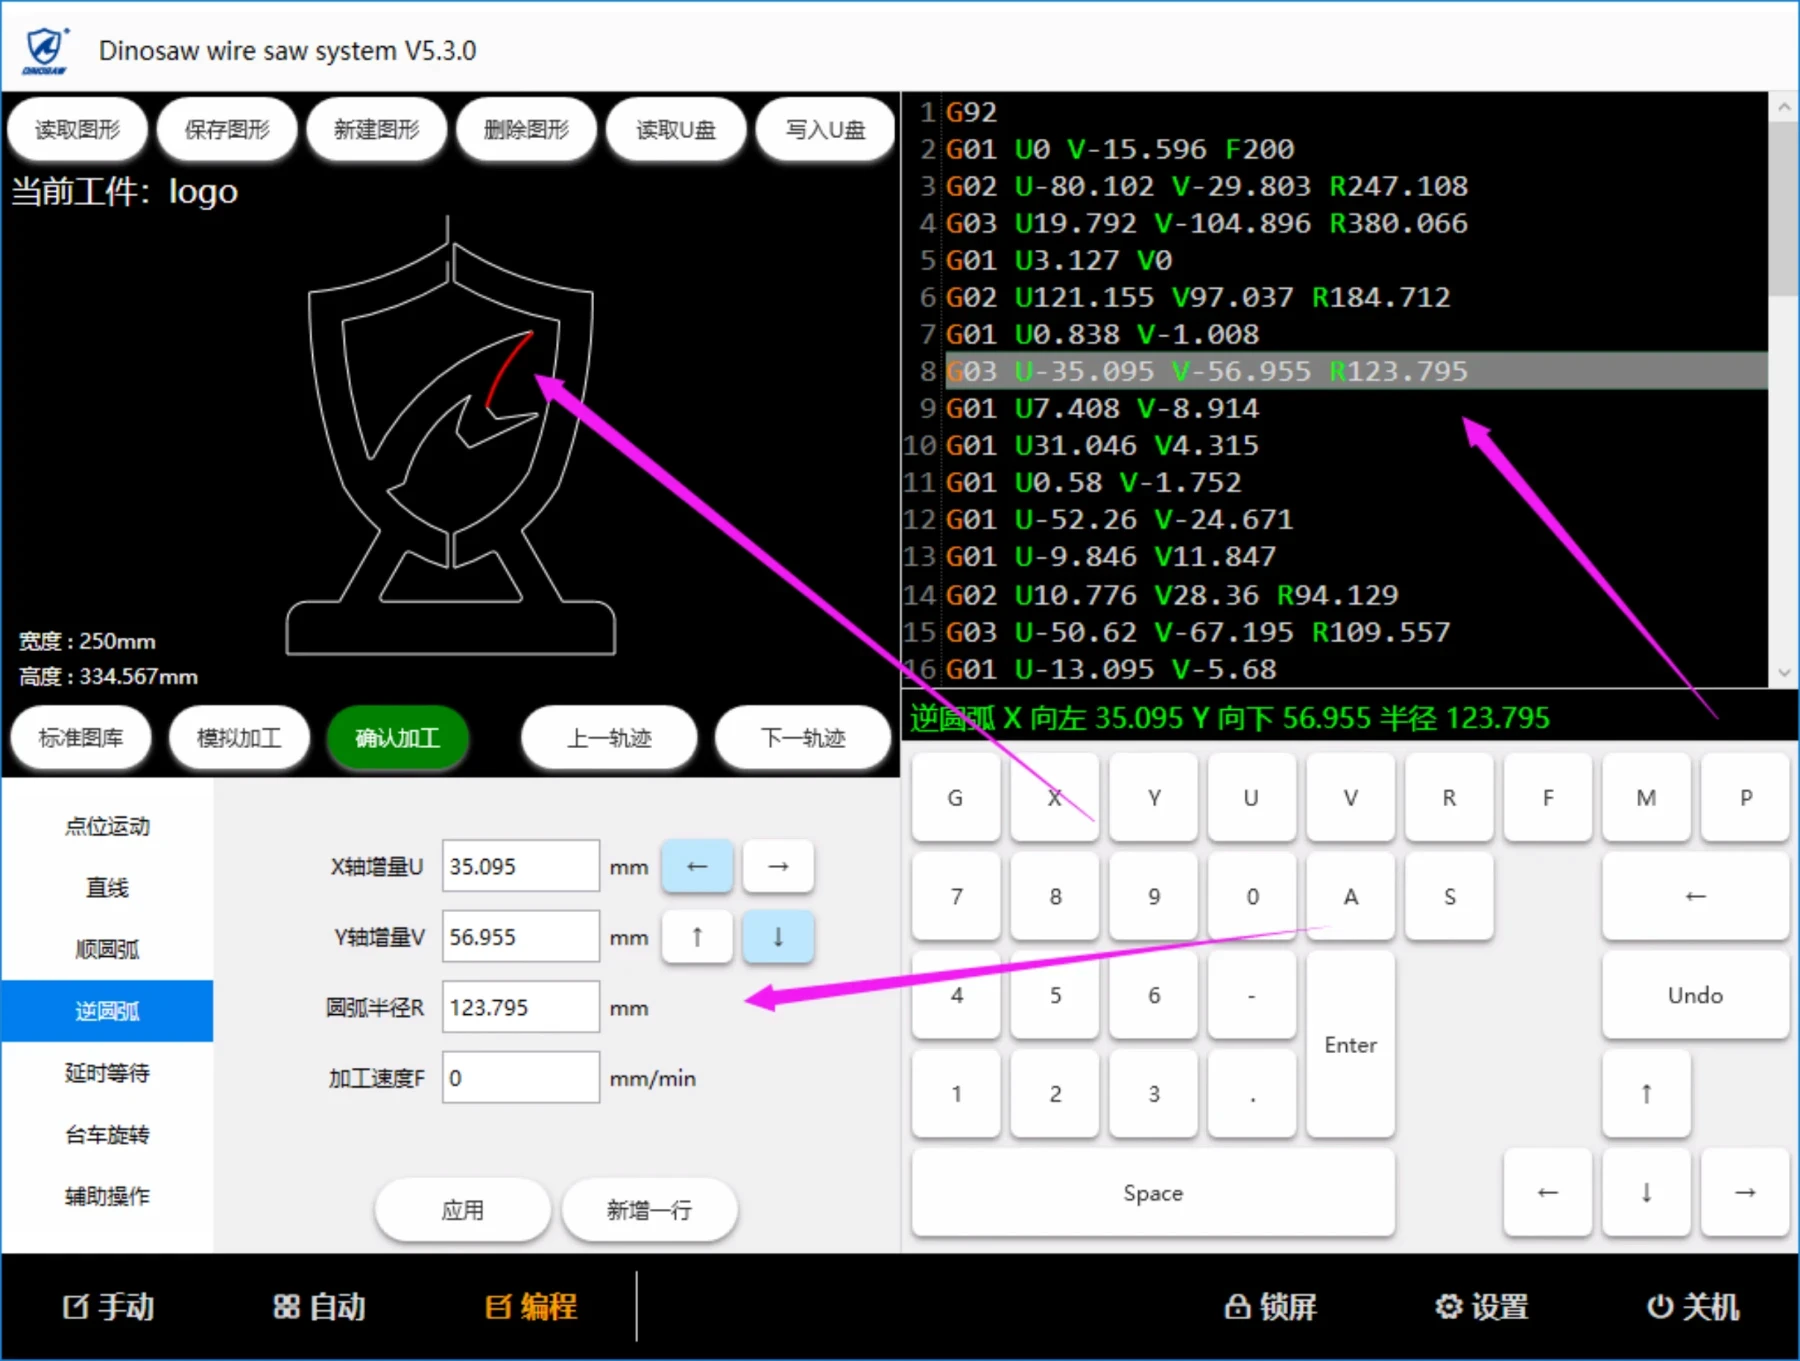Click the Dinosaw logo icon in title bar
The image size is (1800, 1361).
click(45, 50)
